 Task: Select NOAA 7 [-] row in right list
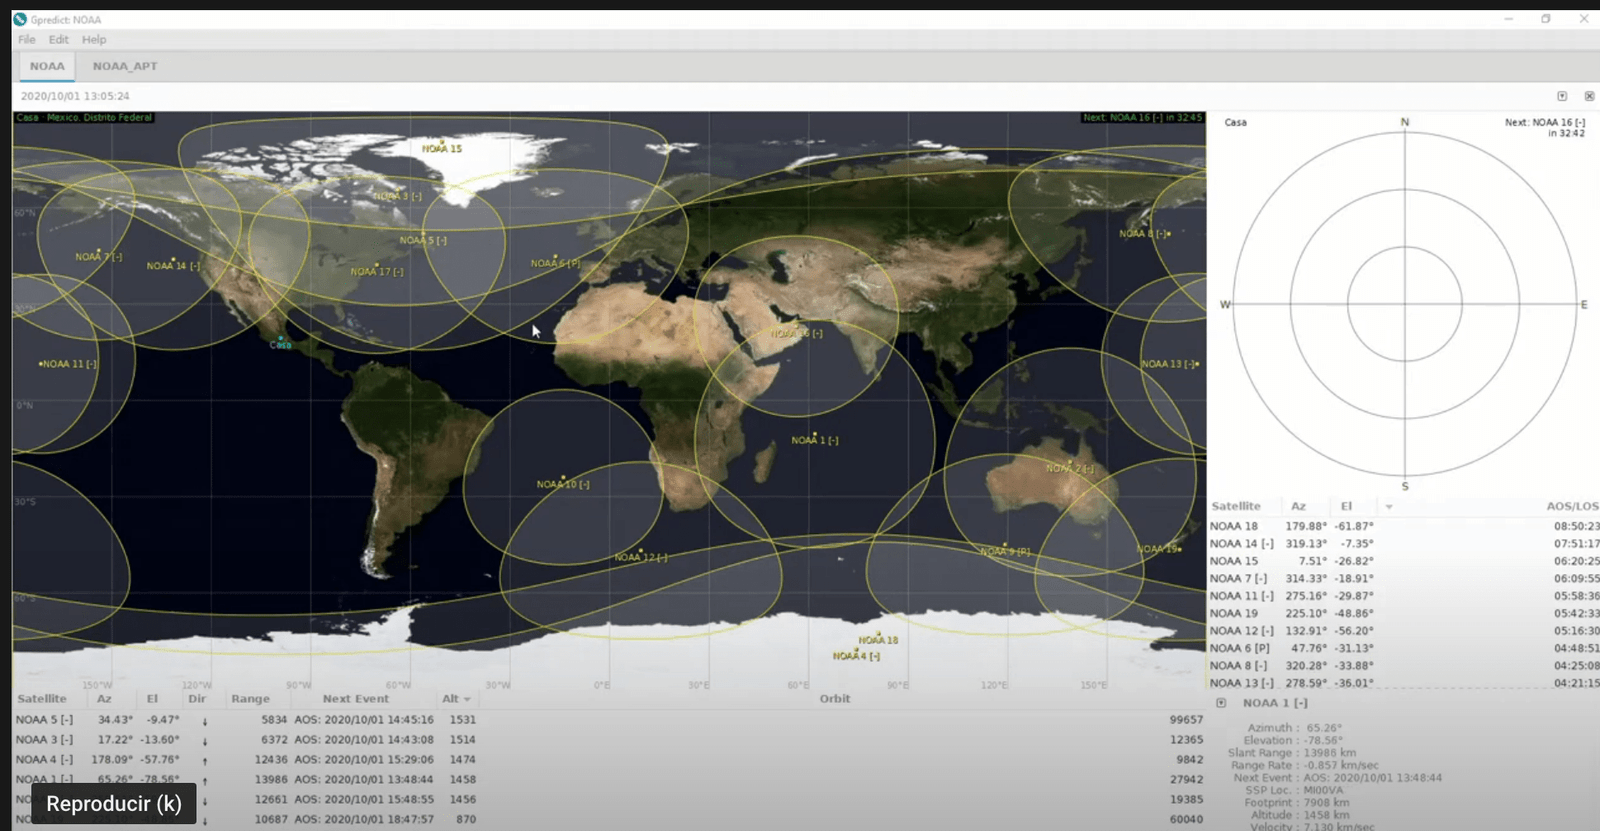1404,579
